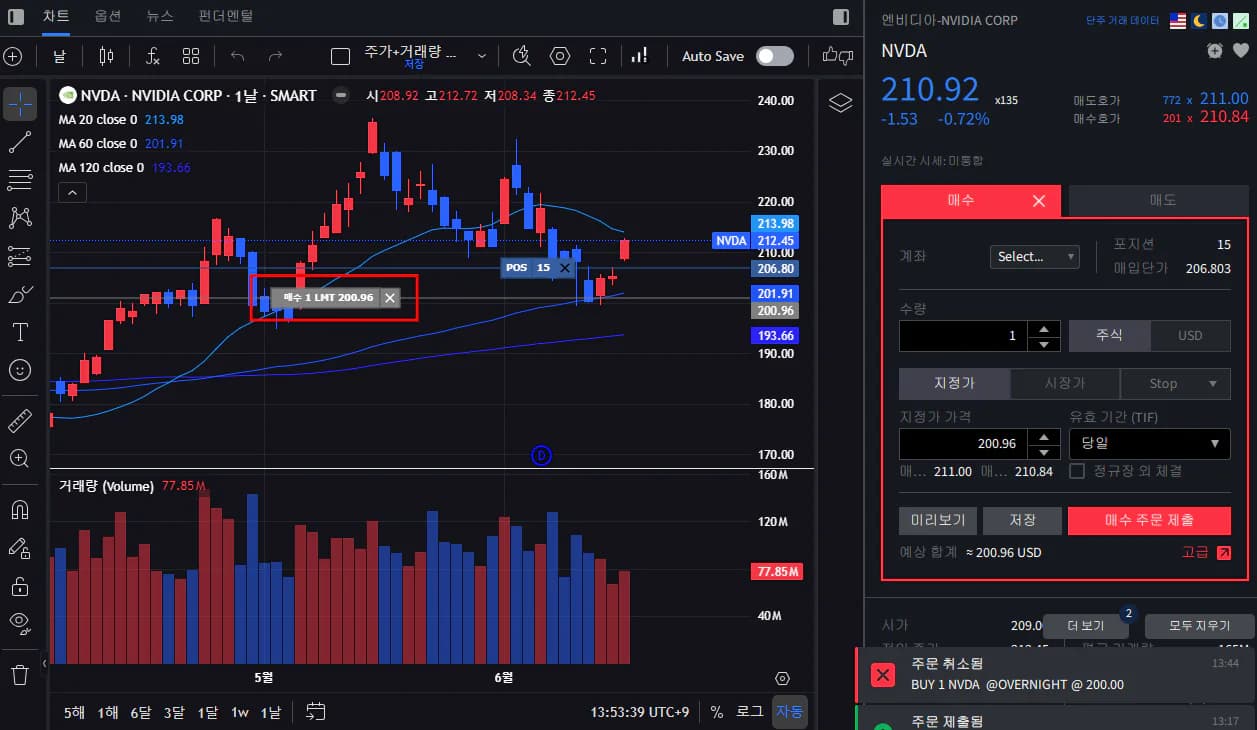Screen dimensions: 1257x730
Task: Open the price-axis settings gear
Action: point(783,678)
